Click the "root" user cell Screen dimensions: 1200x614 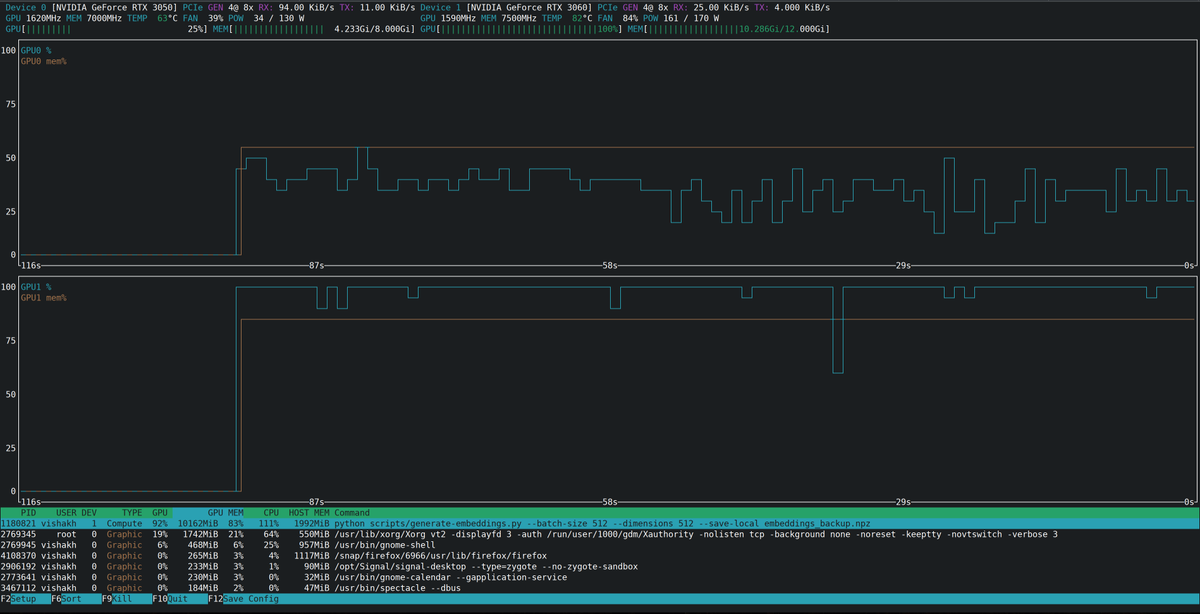(x=66, y=534)
